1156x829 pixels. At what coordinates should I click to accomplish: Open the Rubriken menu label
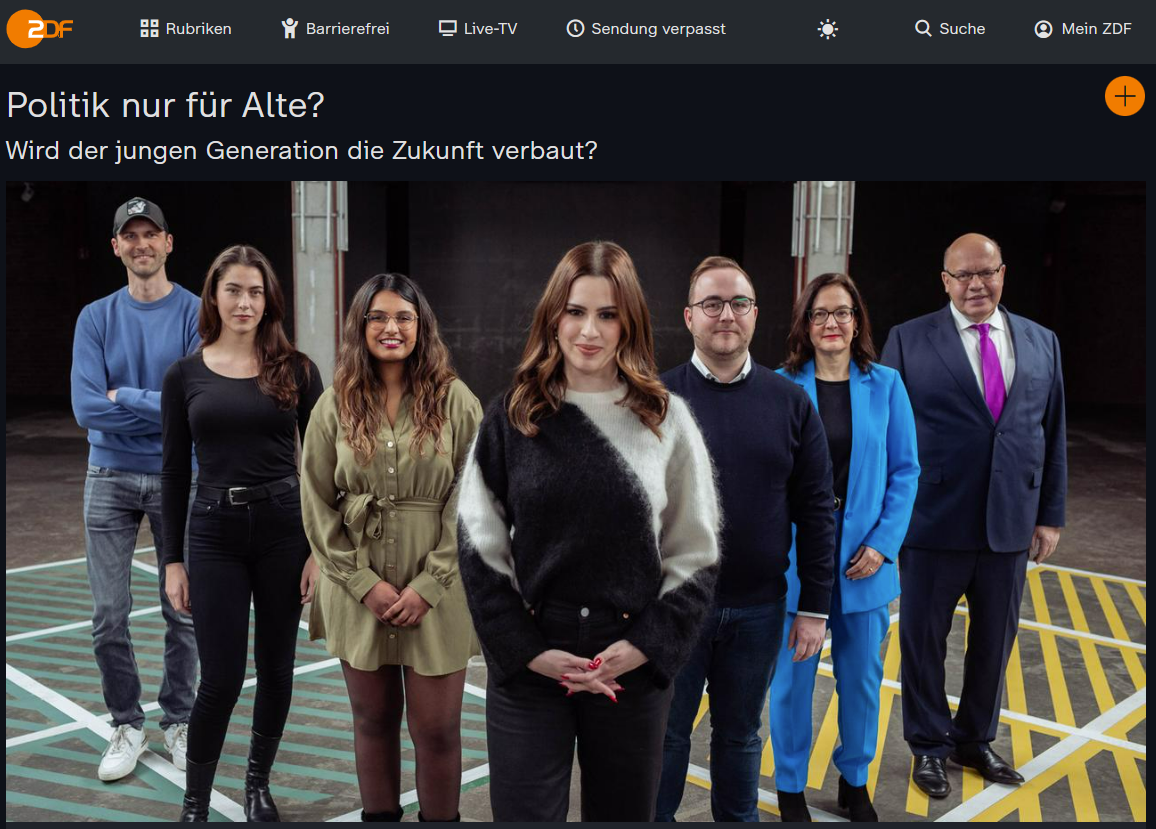pos(198,29)
